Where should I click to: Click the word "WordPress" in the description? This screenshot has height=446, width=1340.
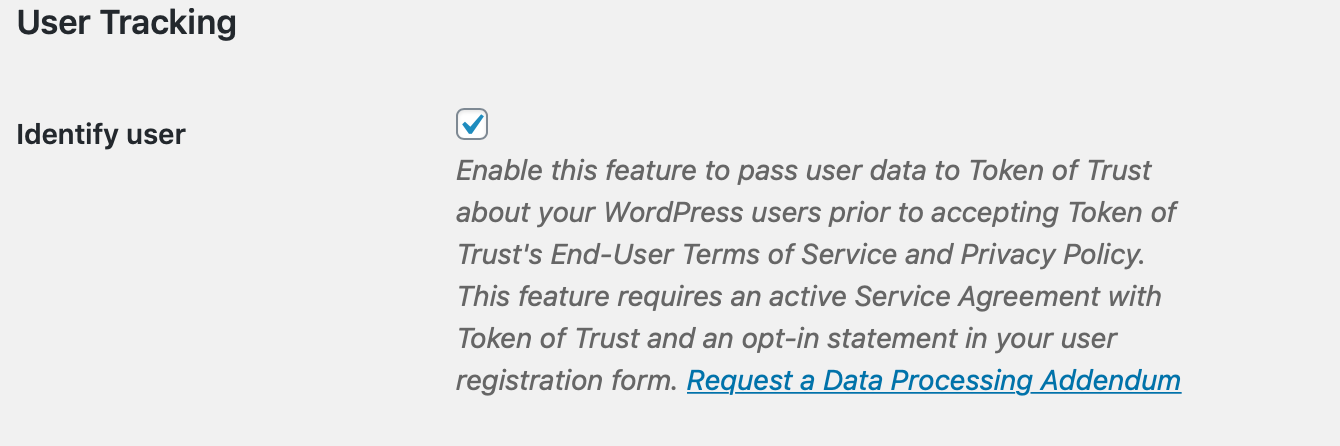[x=672, y=213]
